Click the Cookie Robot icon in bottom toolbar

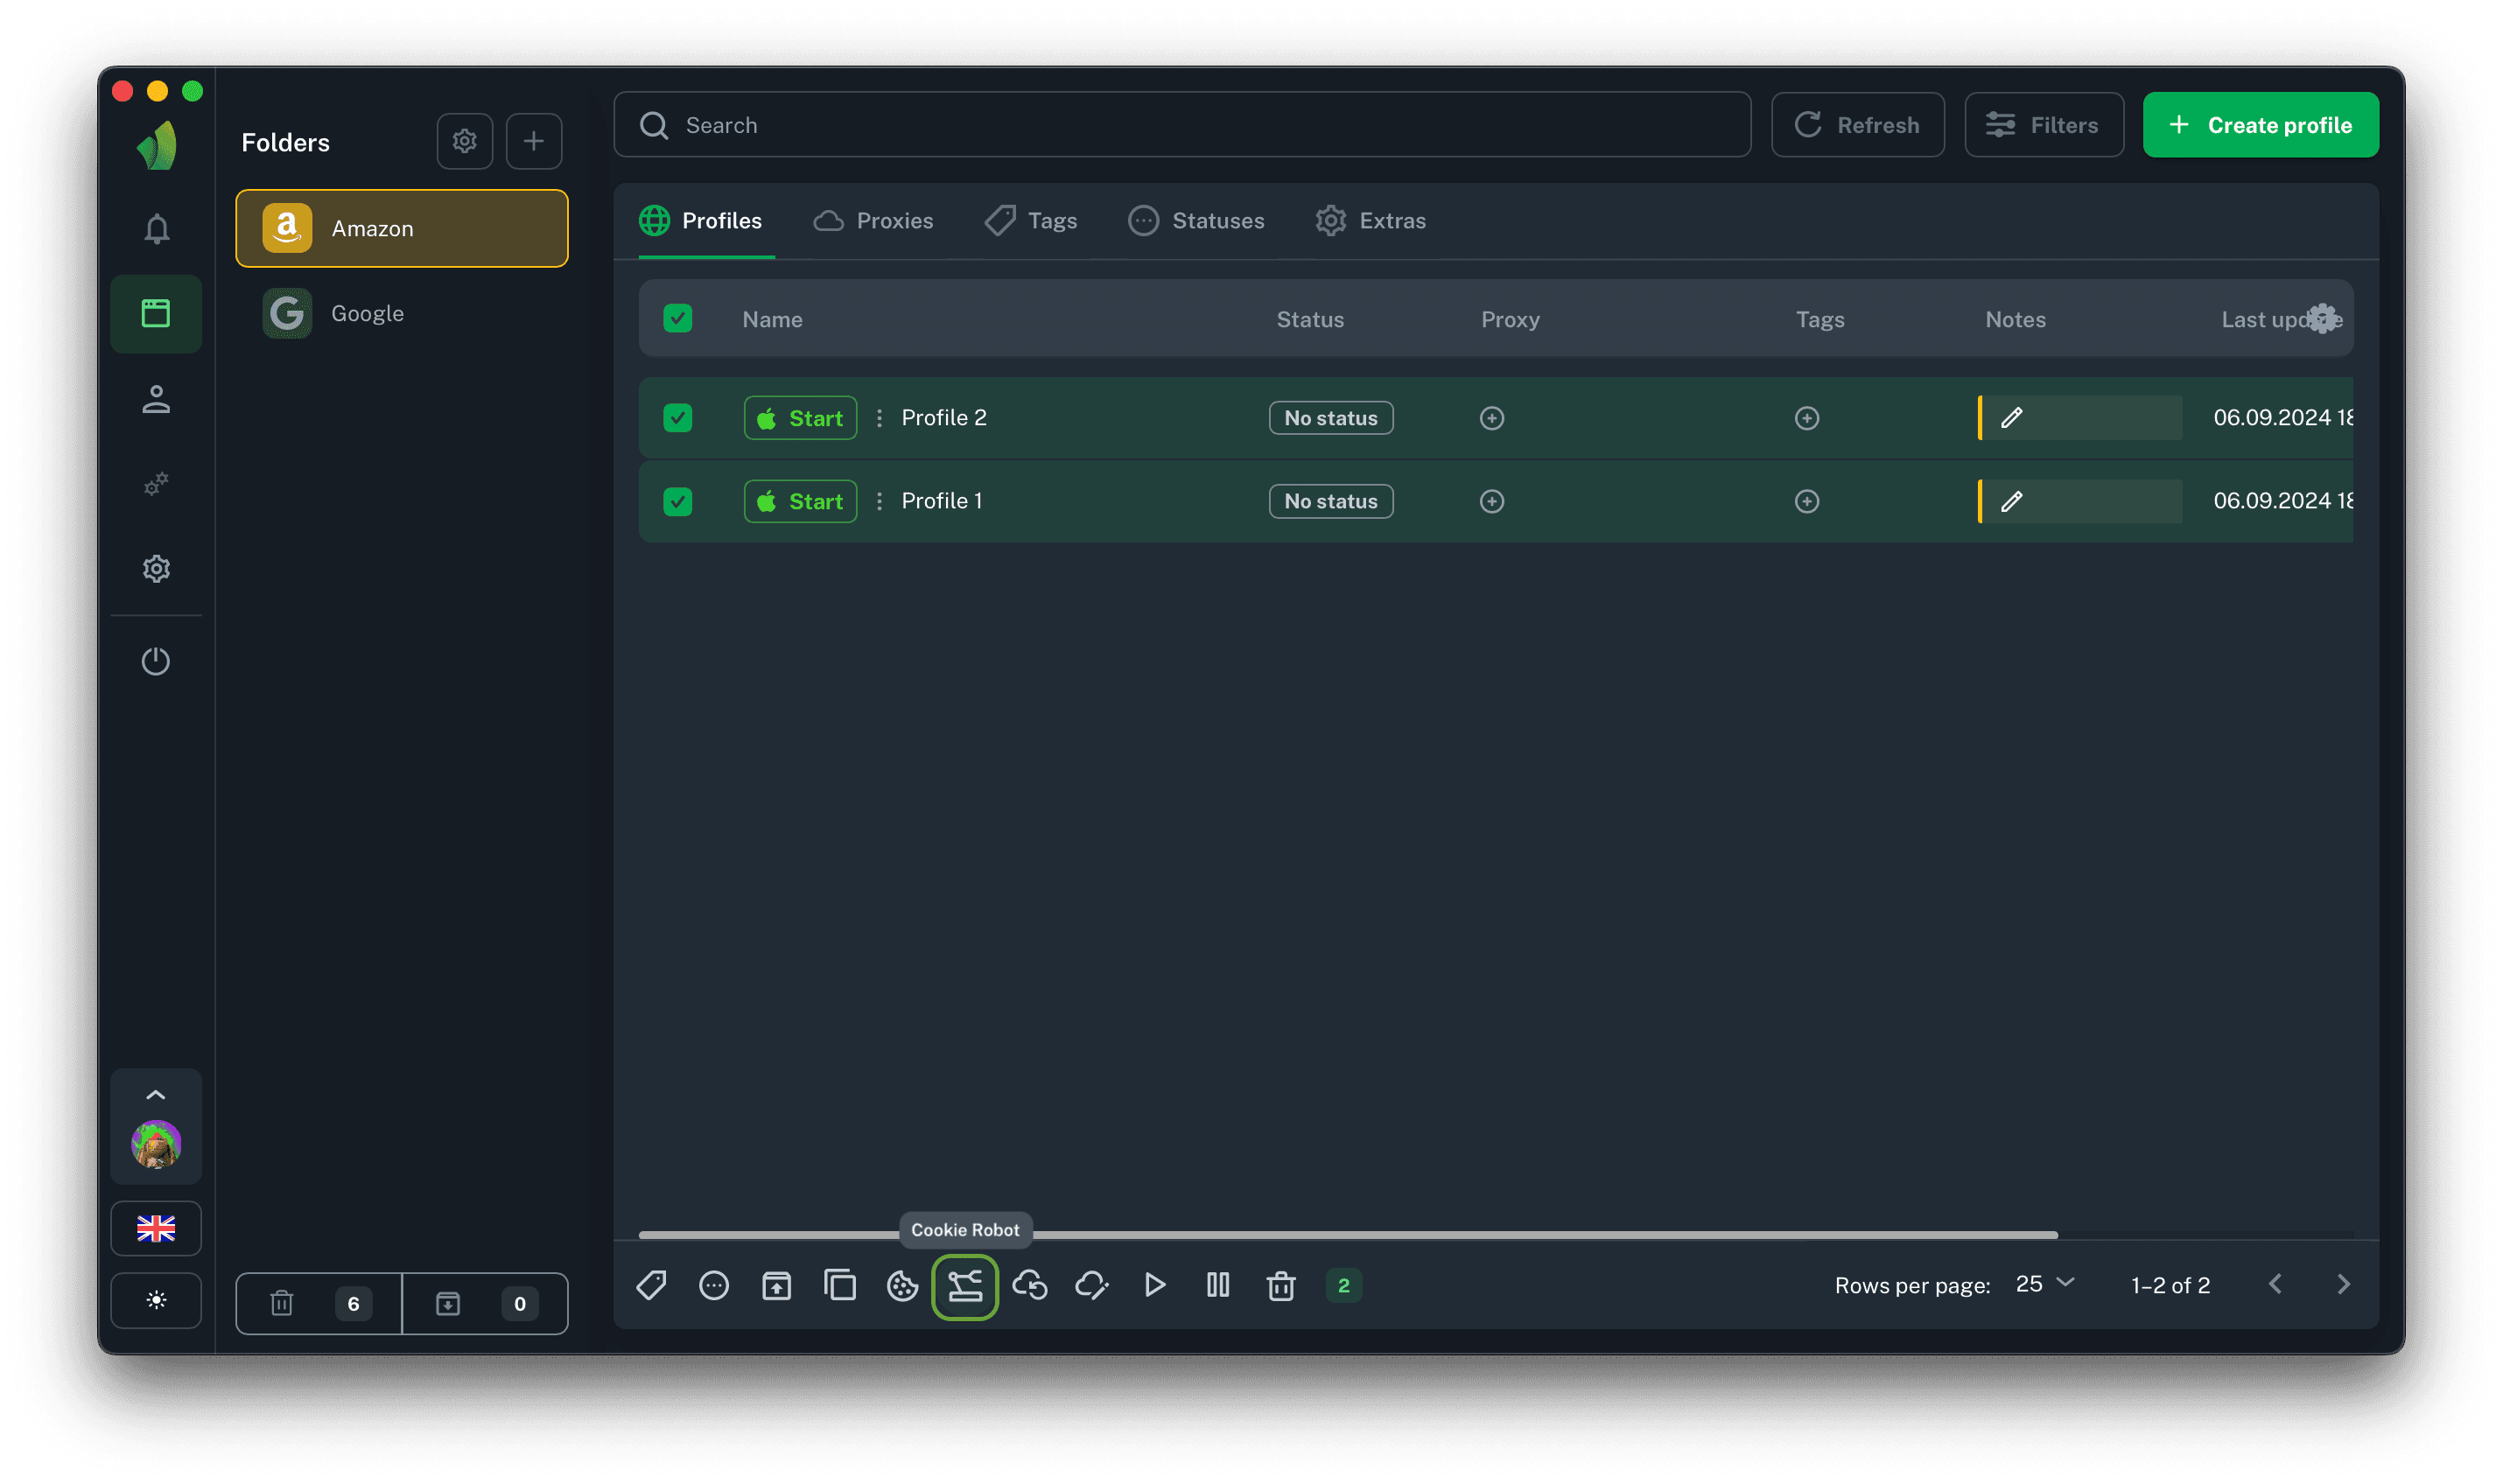tap(964, 1286)
